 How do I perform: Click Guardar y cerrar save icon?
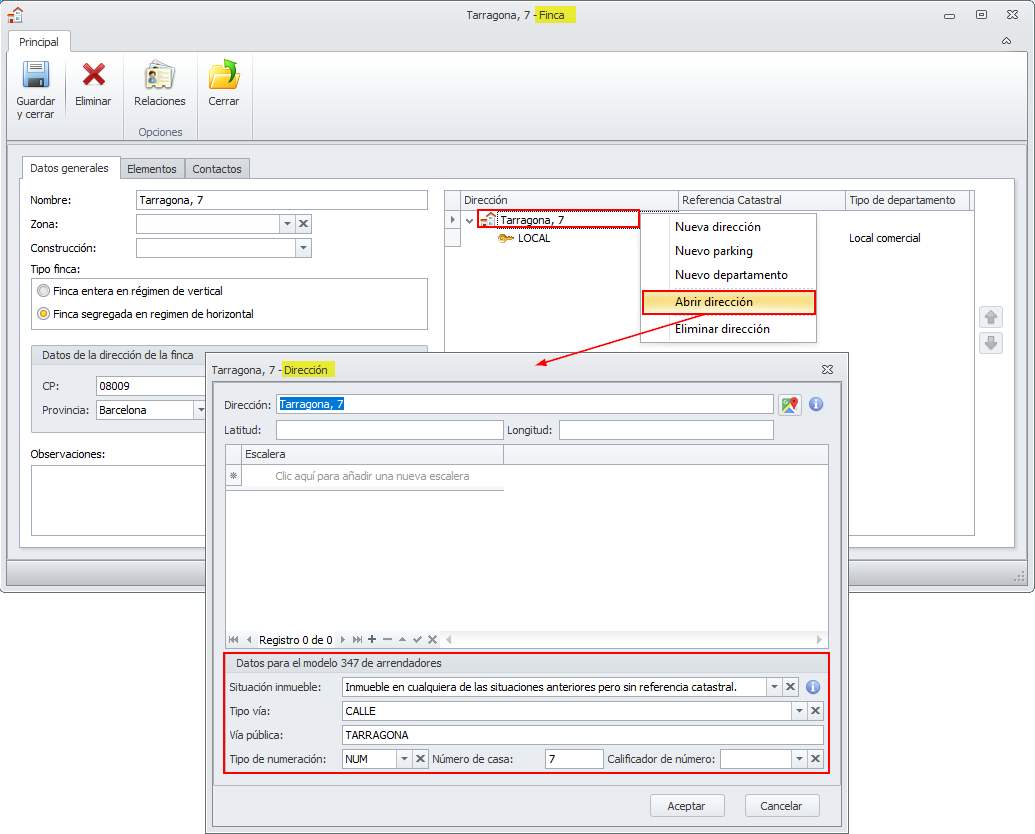point(36,74)
